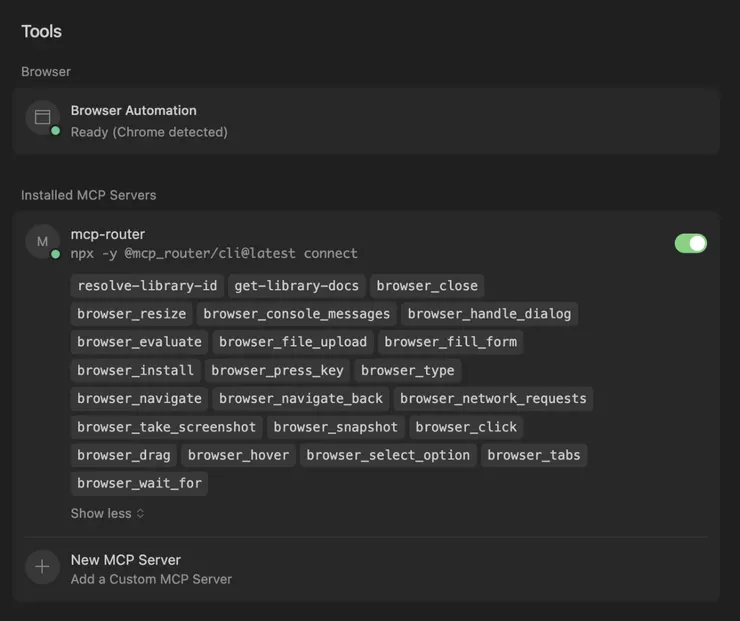Viewport: 740px width, 621px height.
Task: Click the browser_take_screenshot tag
Action: (x=167, y=427)
